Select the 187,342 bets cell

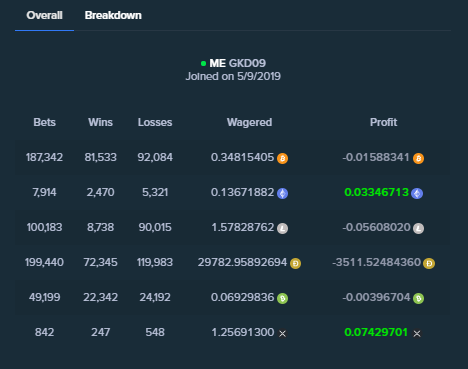point(44,157)
